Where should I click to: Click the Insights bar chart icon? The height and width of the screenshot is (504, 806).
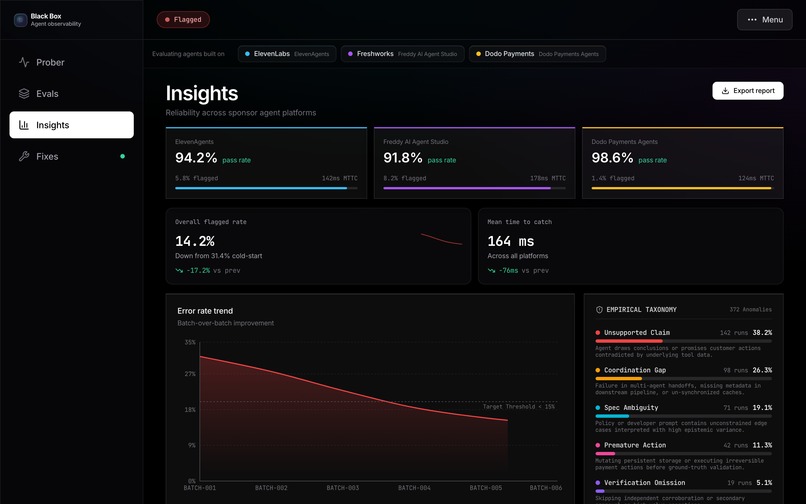24,125
